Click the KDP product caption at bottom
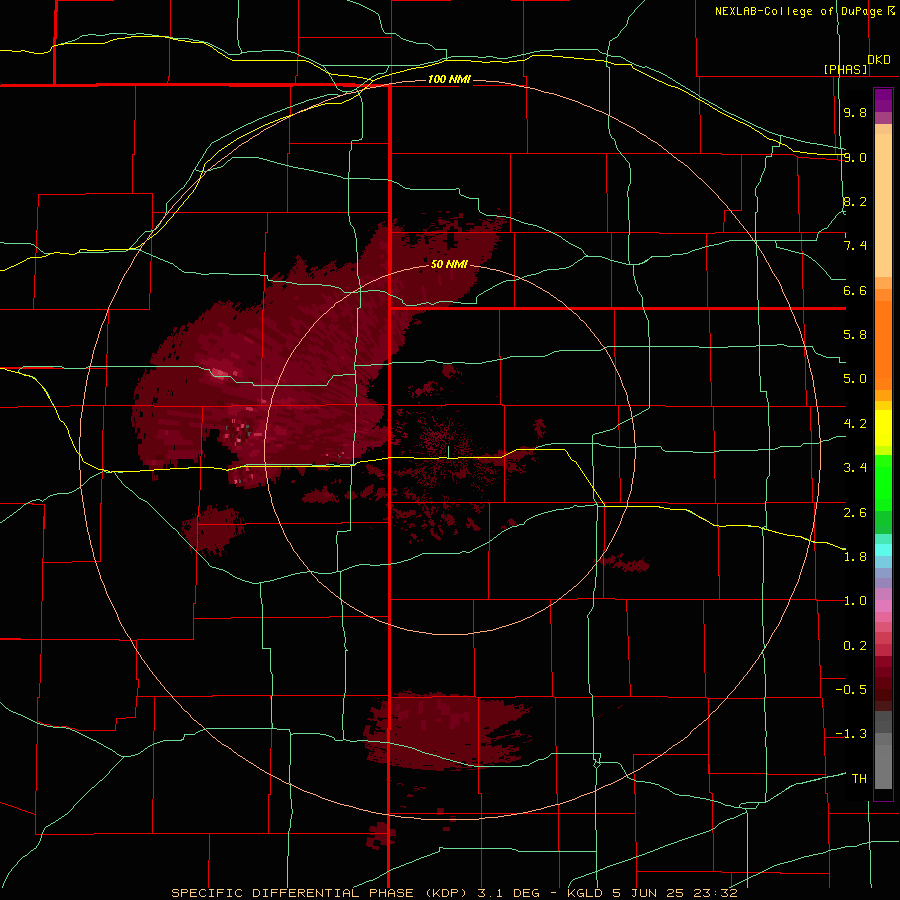 click(455, 893)
